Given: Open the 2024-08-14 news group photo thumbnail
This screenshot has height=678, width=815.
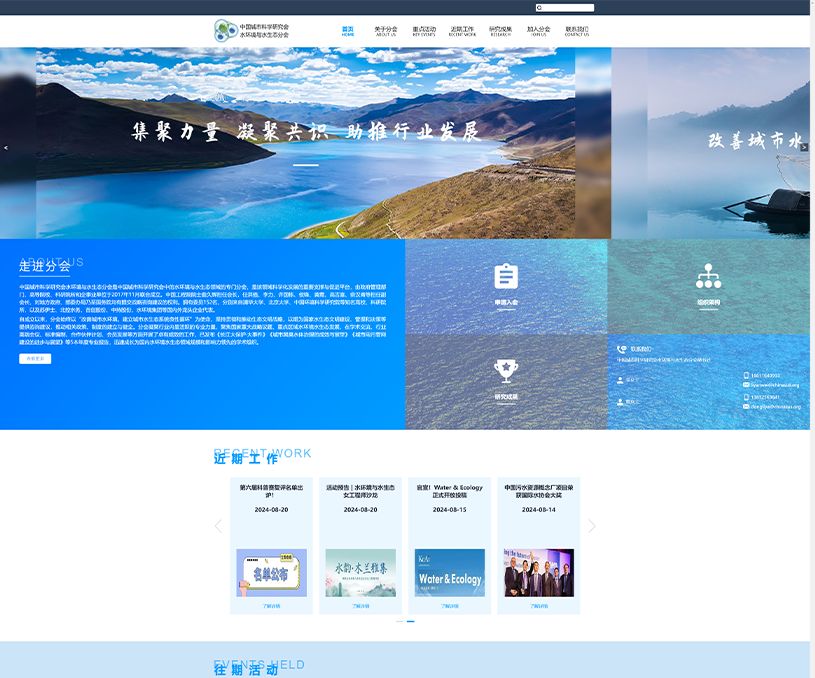Looking at the screenshot, I should coord(539,573).
